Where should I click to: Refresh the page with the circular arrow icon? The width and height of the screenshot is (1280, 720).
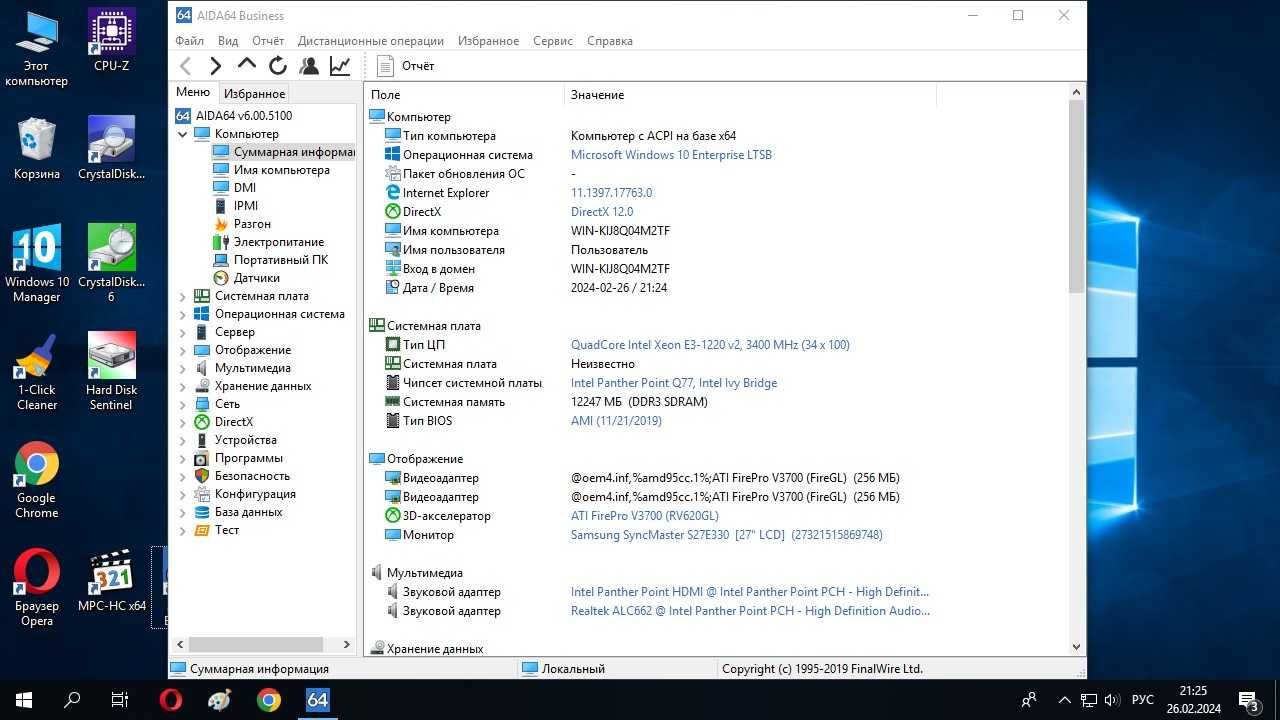pos(278,66)
